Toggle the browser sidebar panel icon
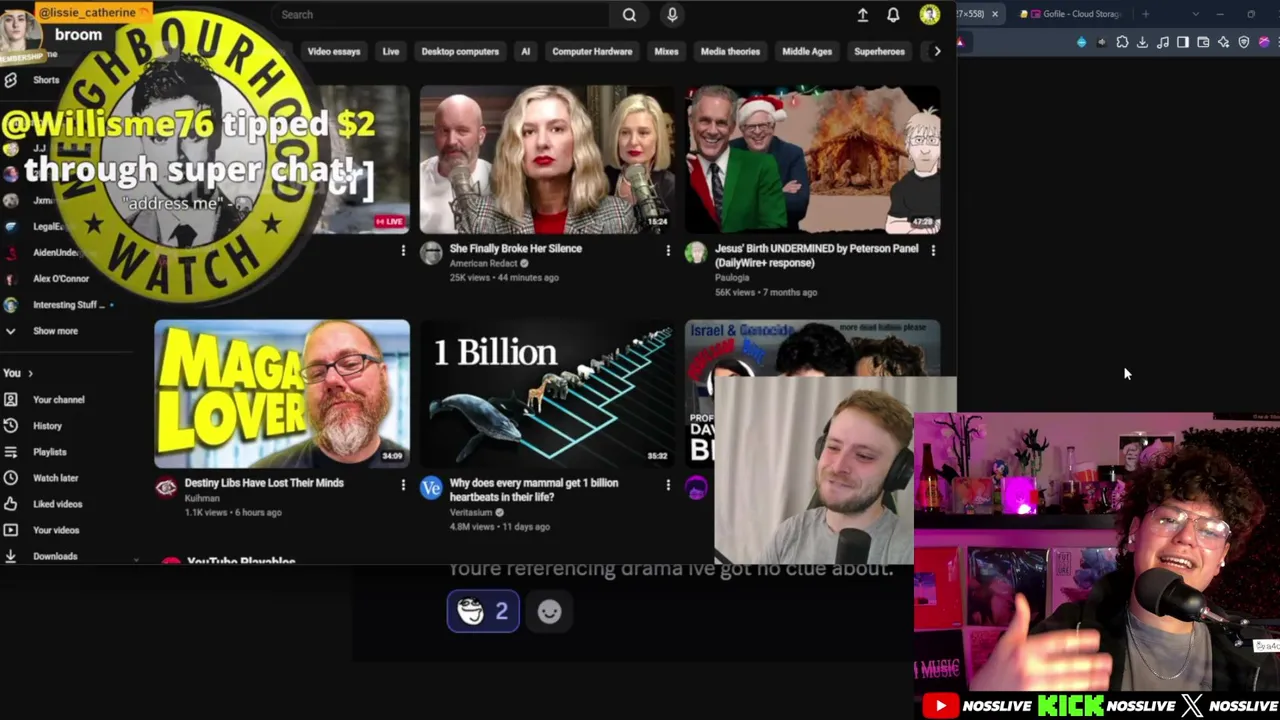The width and height of the screenshot is (1280, 720). [1183, 42]
